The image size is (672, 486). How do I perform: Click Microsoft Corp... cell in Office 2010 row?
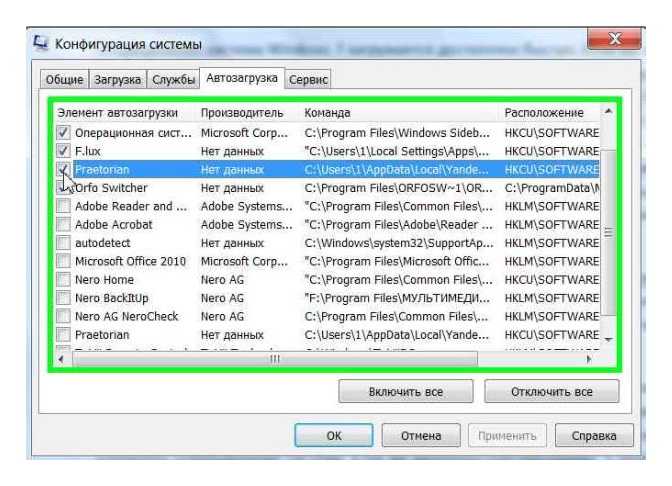244,261
